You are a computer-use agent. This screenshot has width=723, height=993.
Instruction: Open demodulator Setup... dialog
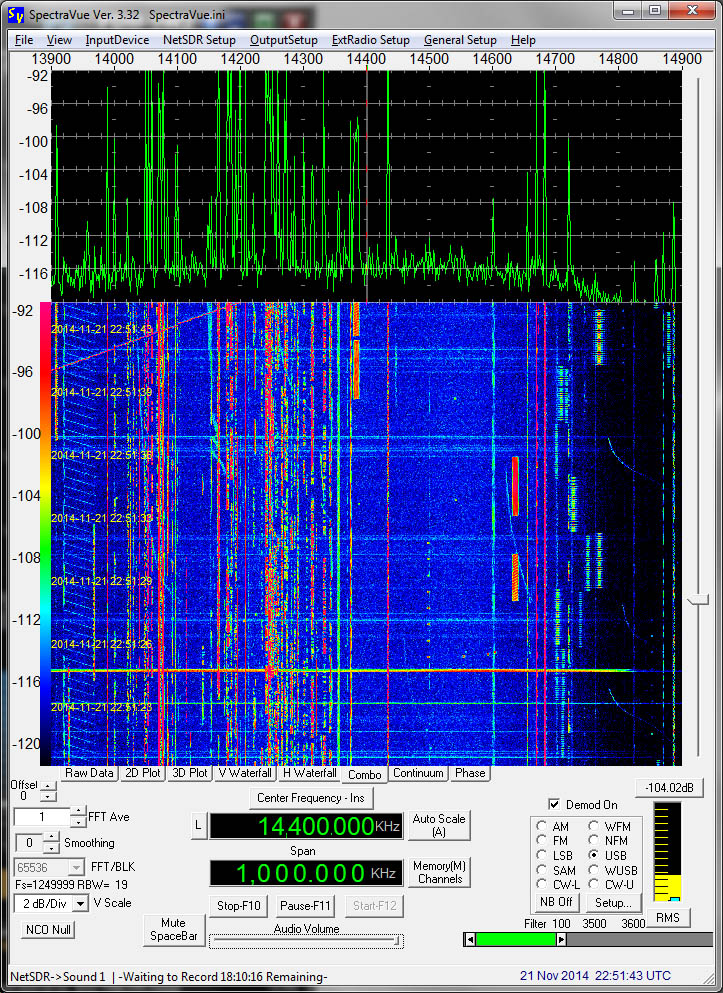click(x=613, y=902)
